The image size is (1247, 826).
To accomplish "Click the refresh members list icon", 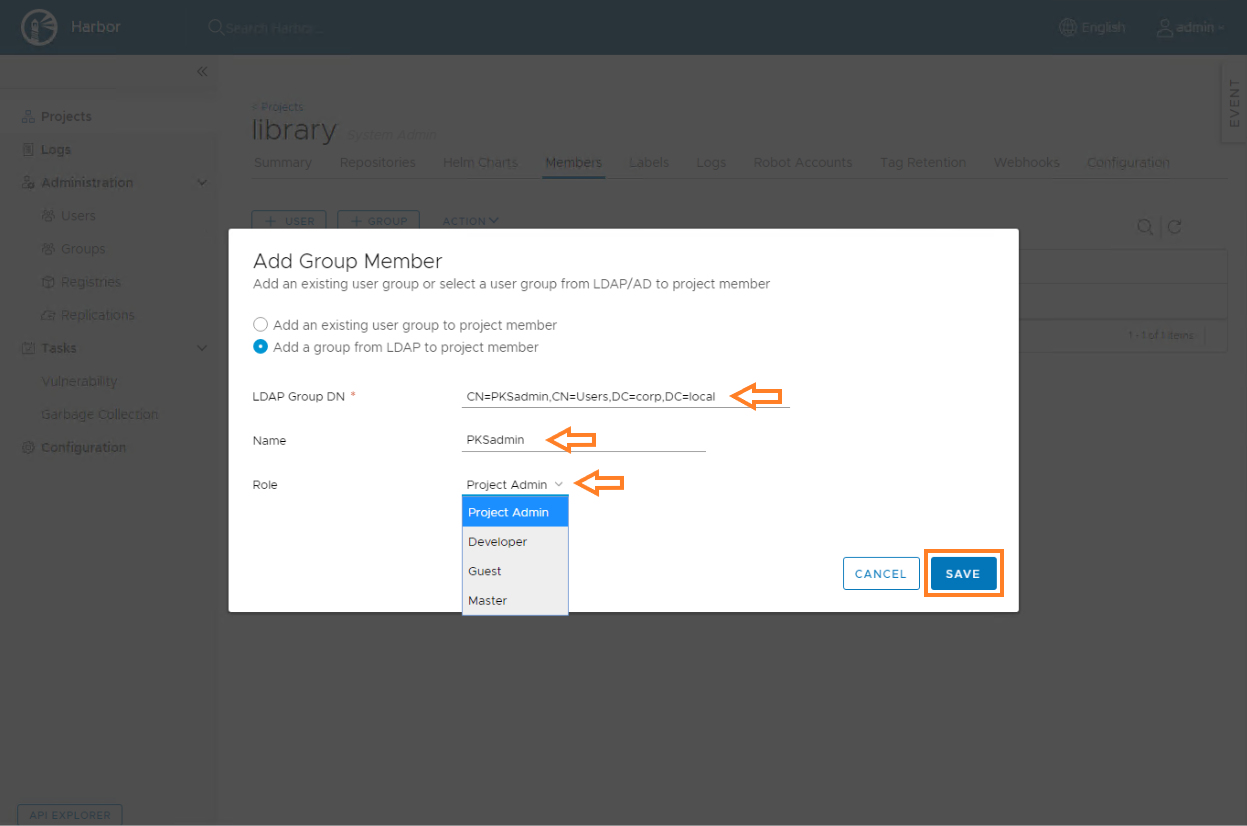I will click(1174, 227).
